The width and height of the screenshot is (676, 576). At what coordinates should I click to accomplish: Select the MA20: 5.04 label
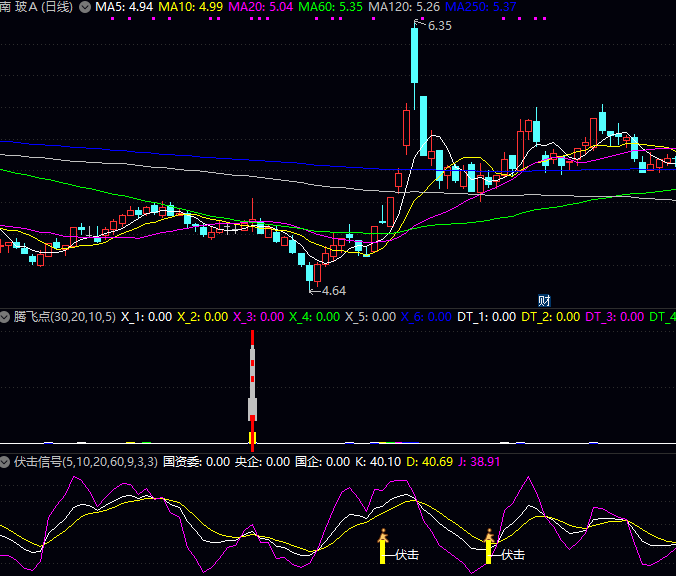(260, 7)
